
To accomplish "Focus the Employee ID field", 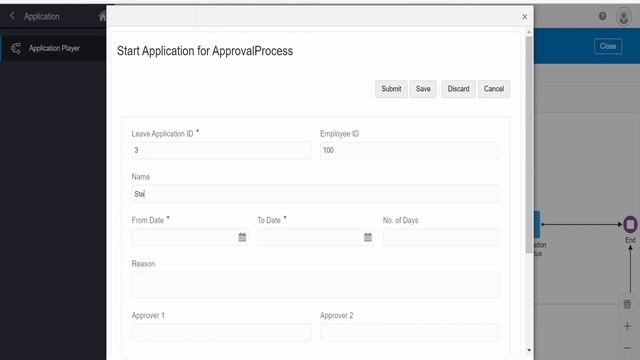I will click(410, 150).
